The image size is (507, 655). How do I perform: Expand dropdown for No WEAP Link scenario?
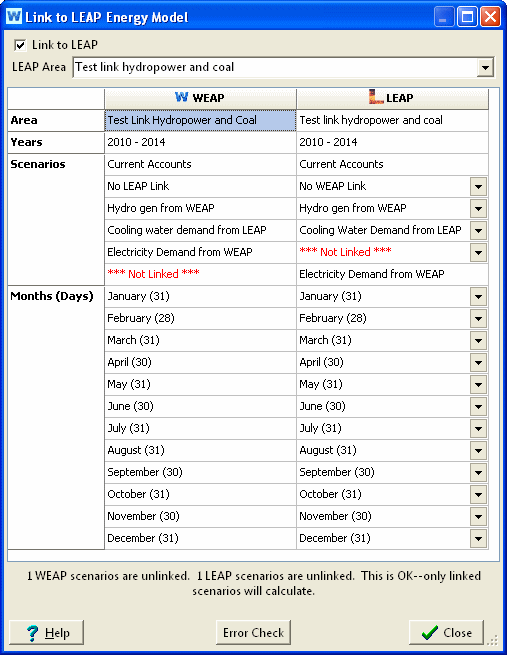coord(479,186)
